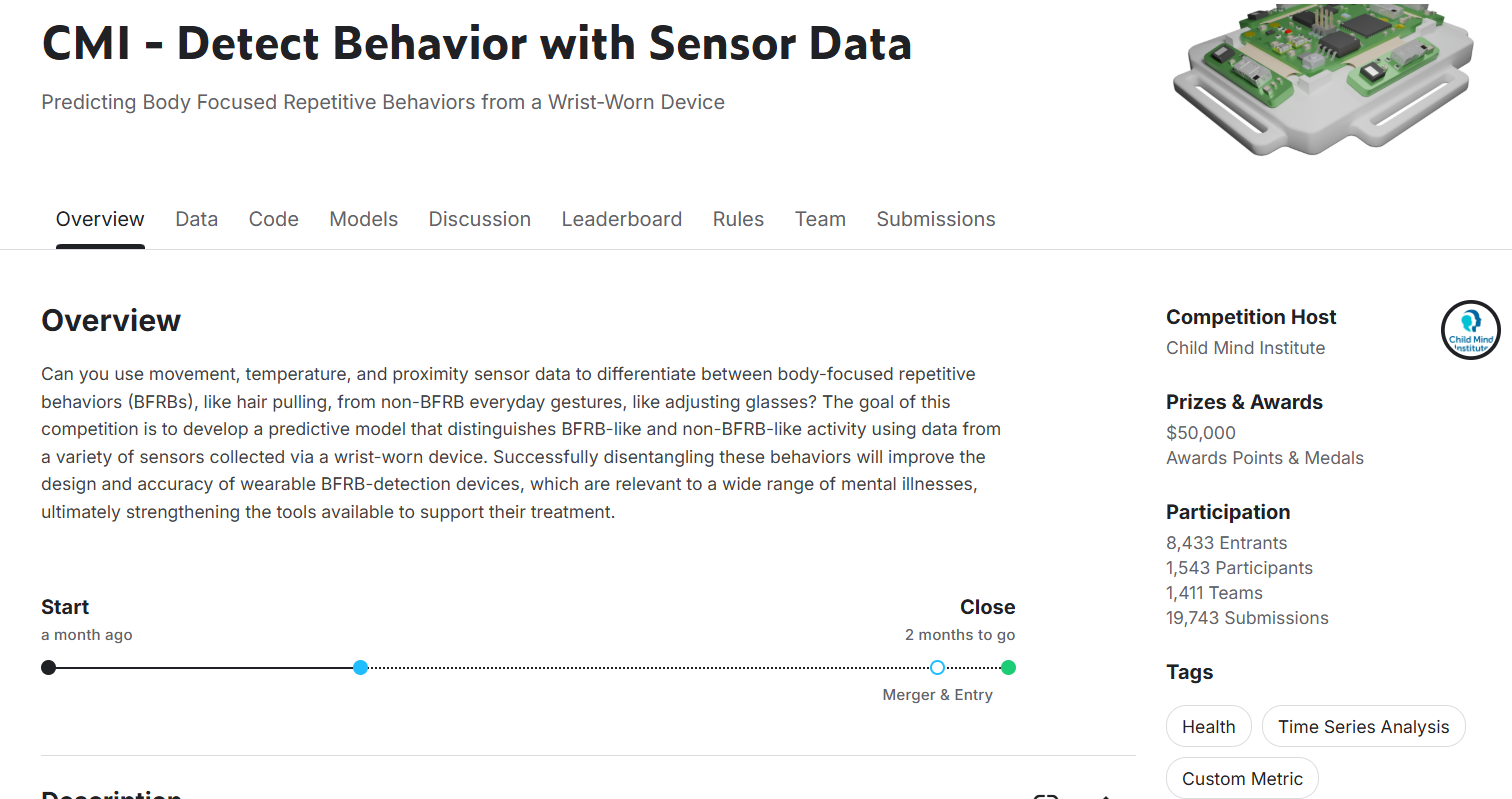Click the Merger & Entry deadline marker

[937, 667]
